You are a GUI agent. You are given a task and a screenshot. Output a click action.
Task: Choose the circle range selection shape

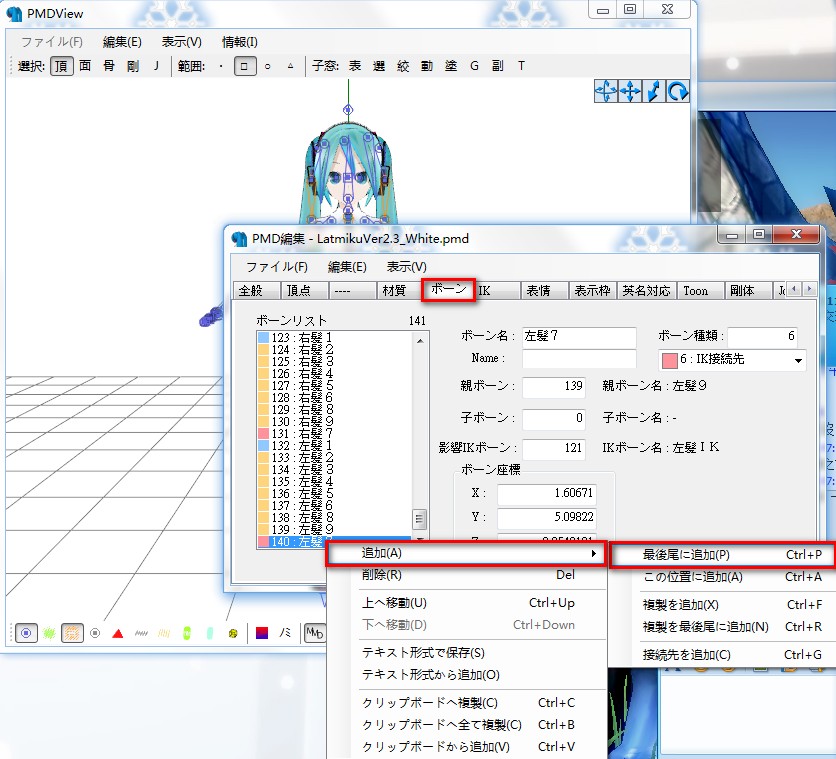point(268,67)
